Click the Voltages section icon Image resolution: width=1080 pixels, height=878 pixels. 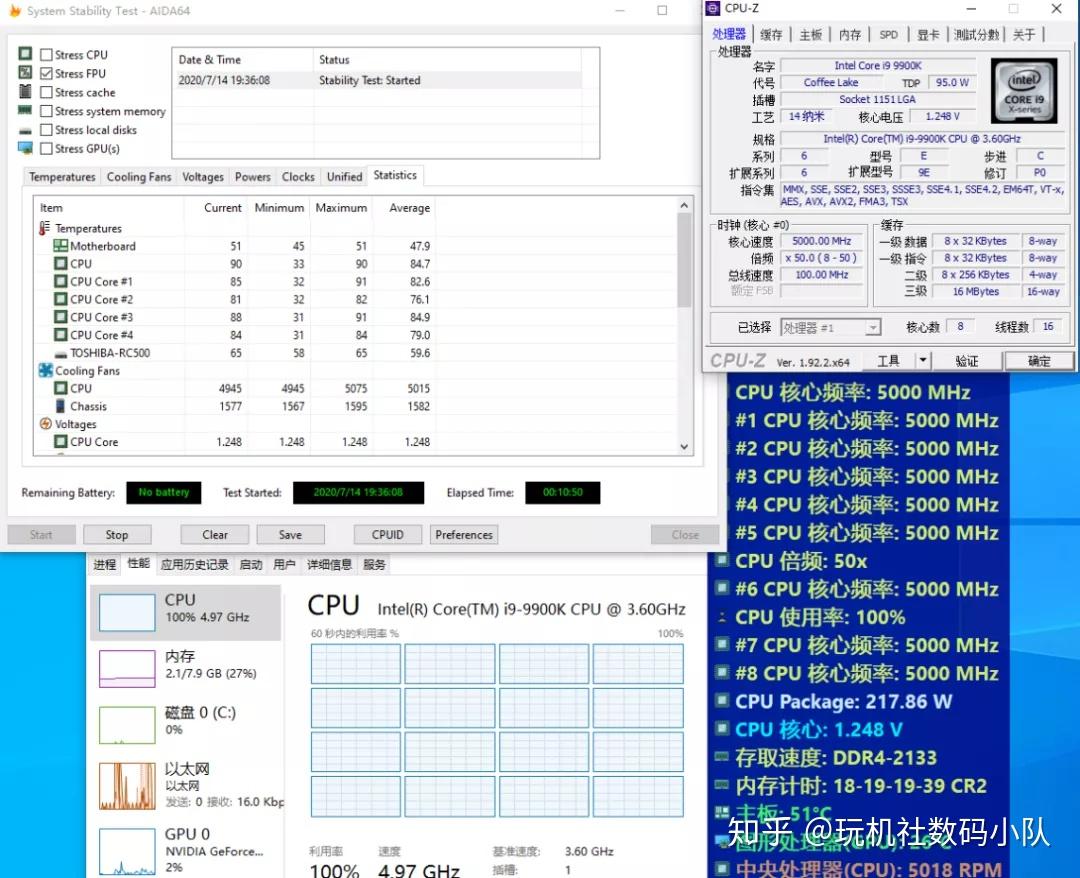[45, 424]
